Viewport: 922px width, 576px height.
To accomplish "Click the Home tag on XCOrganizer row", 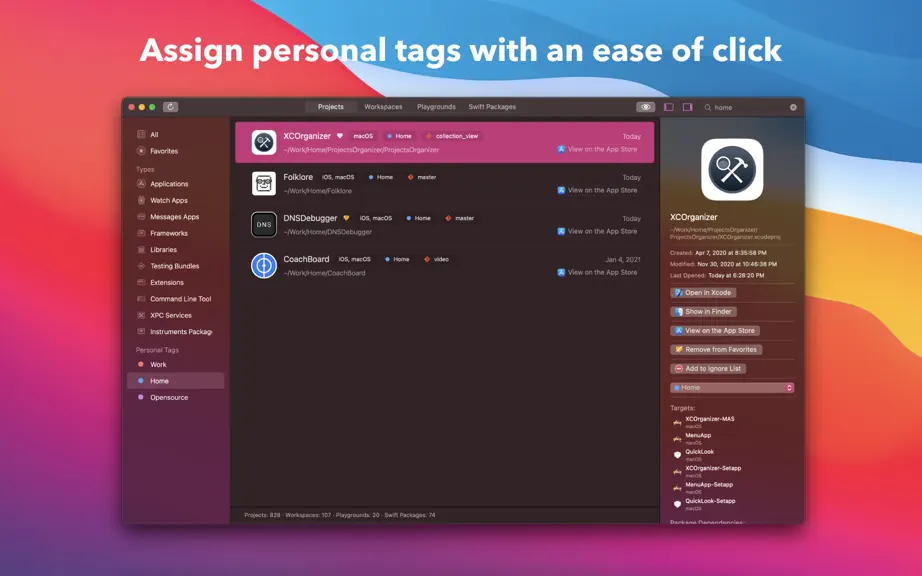I will coord(399,136).
